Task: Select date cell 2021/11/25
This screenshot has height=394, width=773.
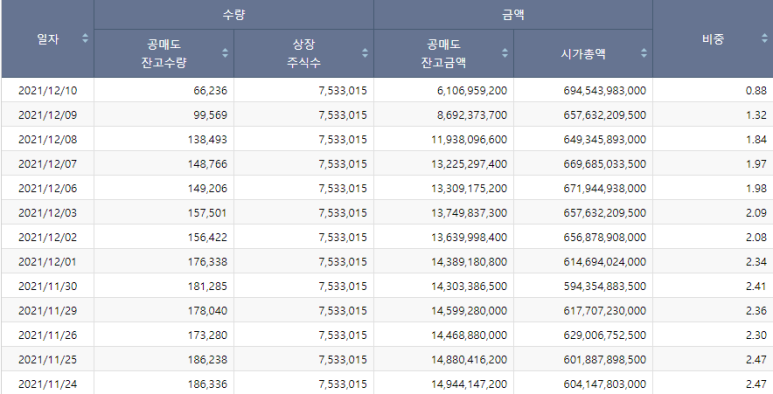Action: click(48, 359)
